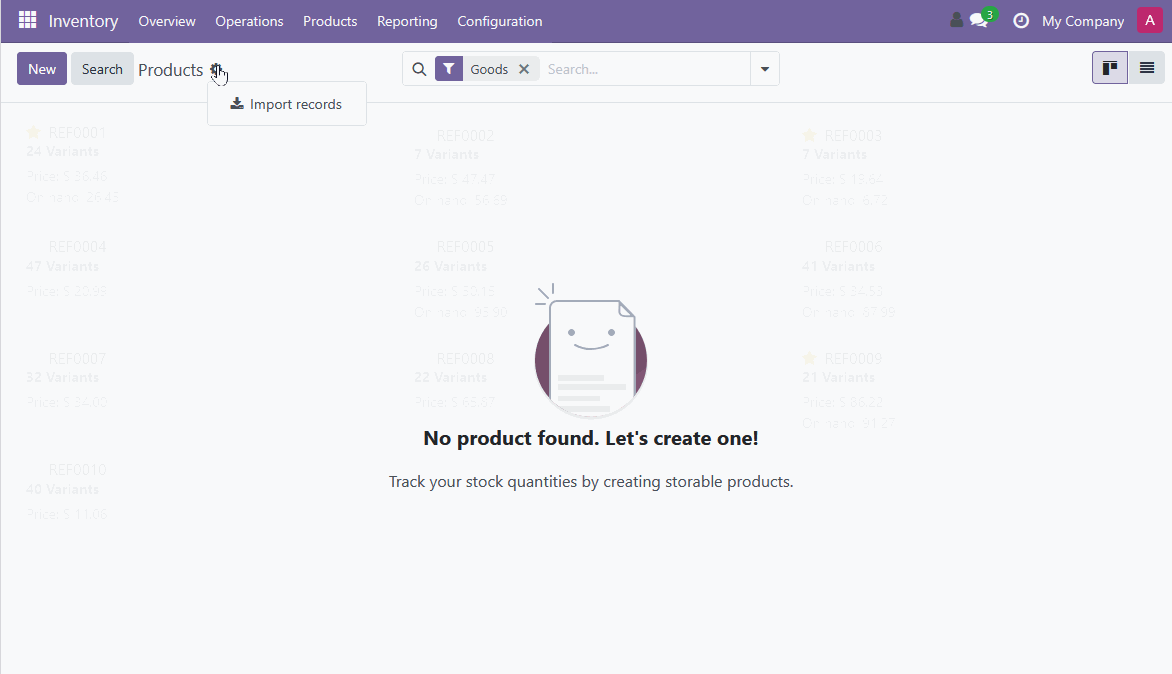Click the gear icon next to Products
1172x674 pixels.
point(216,69)
